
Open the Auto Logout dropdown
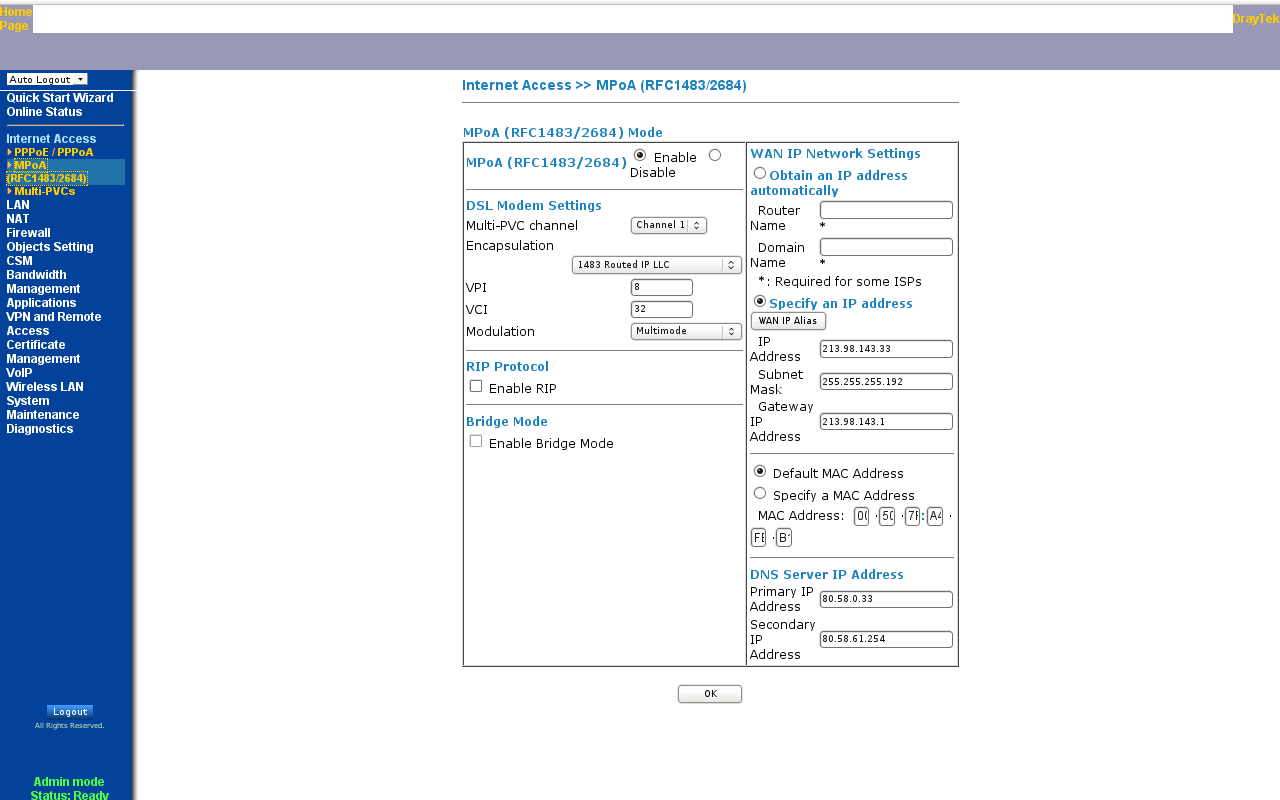(47, 79)
